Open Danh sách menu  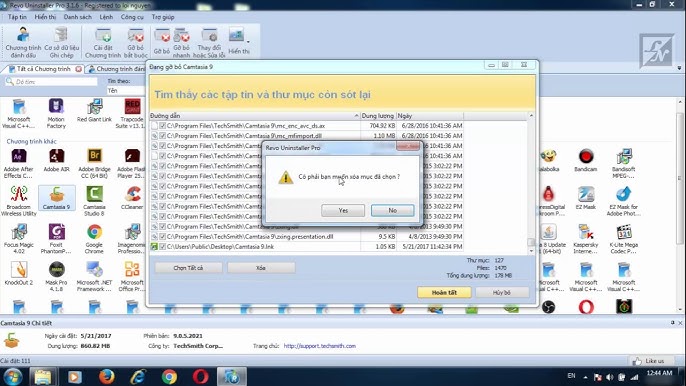click(77, 17)
